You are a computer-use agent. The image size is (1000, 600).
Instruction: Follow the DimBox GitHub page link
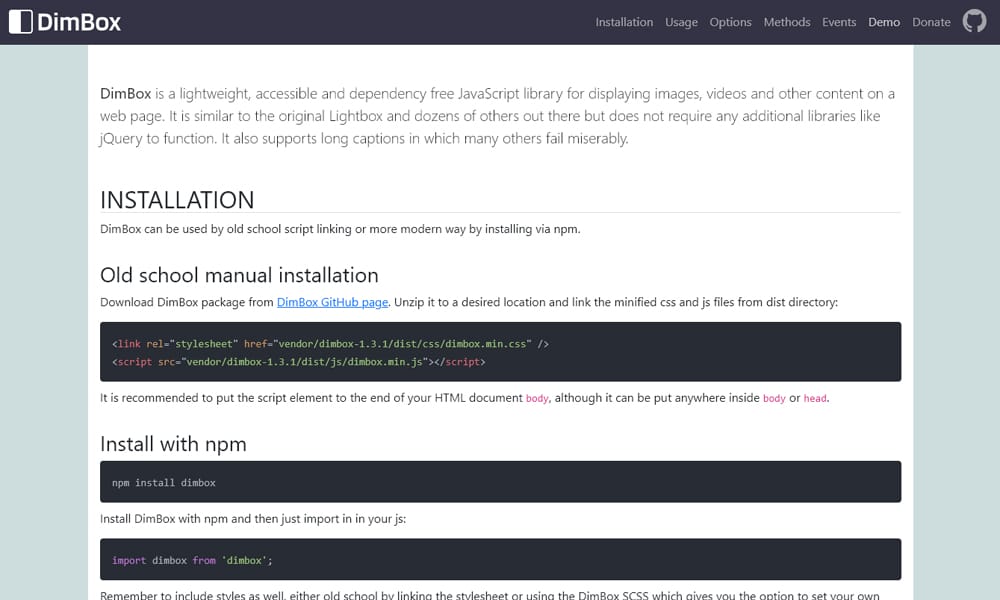click(332, 302)
